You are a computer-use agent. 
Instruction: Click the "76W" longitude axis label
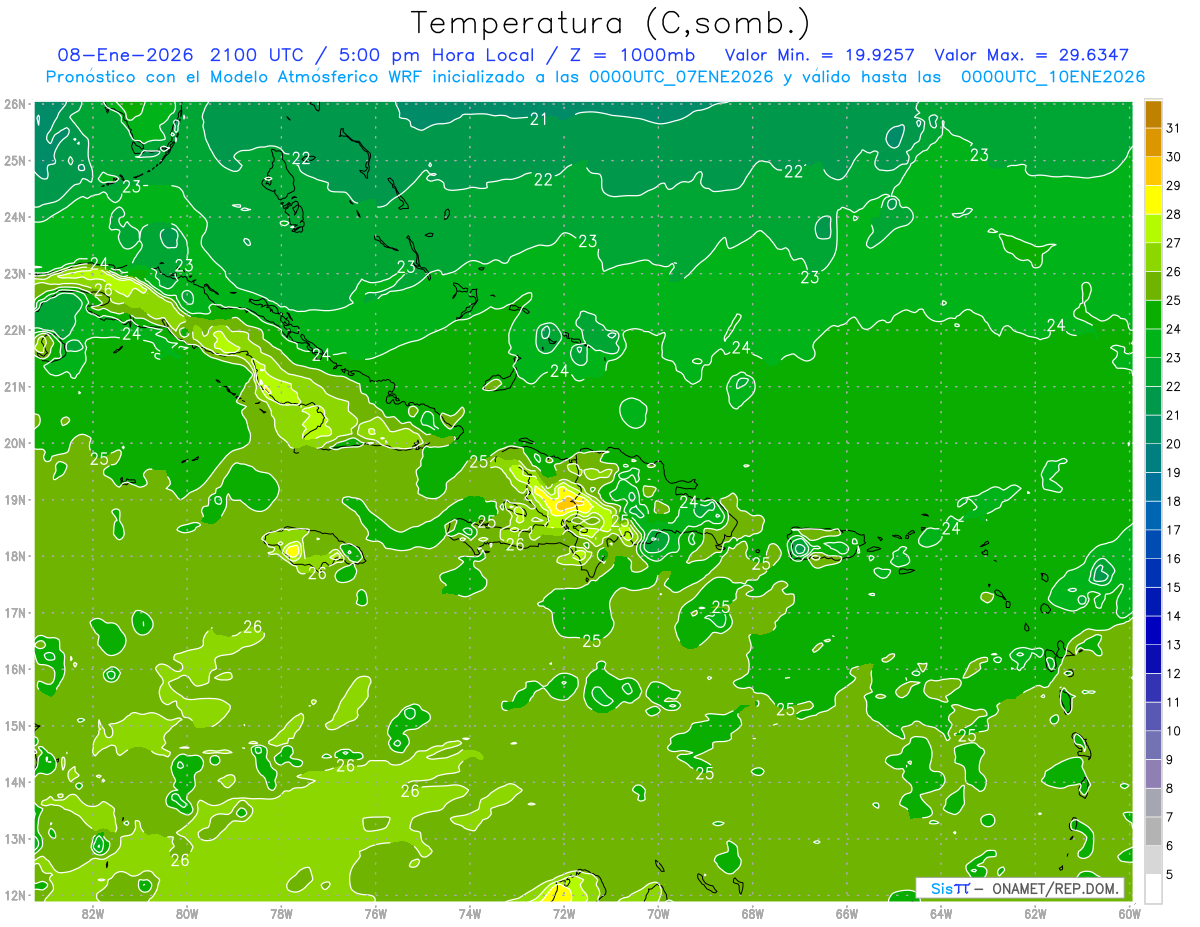pyautogui.click(x=376, y=913)
